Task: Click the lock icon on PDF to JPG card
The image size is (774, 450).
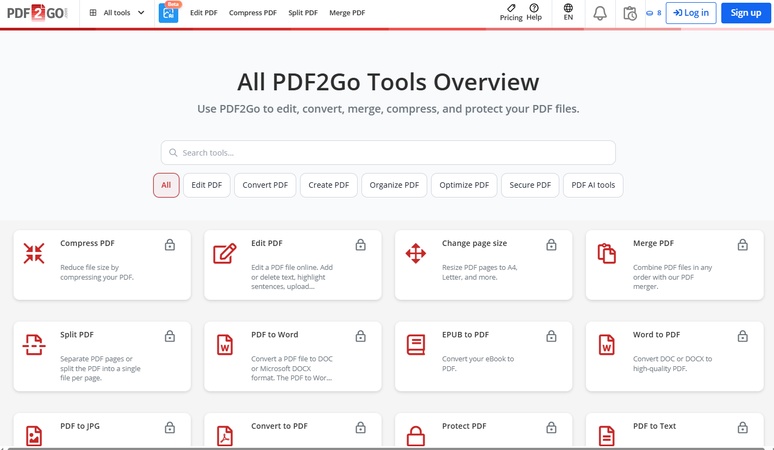Action: click(170, 428)
